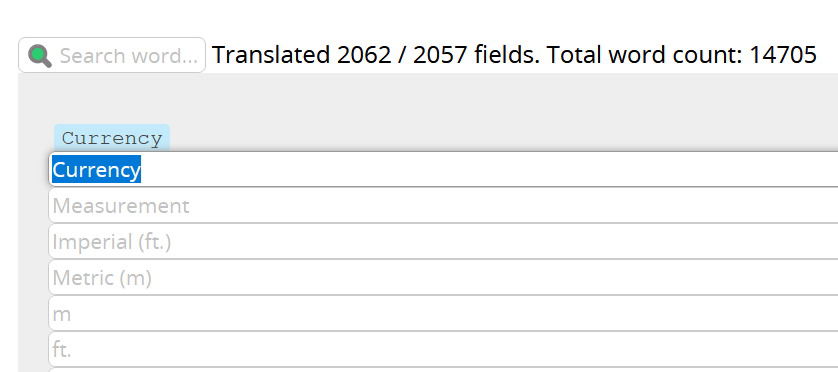This screenshot has width=838, height=372.
Task: Click the 2057 total fields number
Action: pos(440,55)
